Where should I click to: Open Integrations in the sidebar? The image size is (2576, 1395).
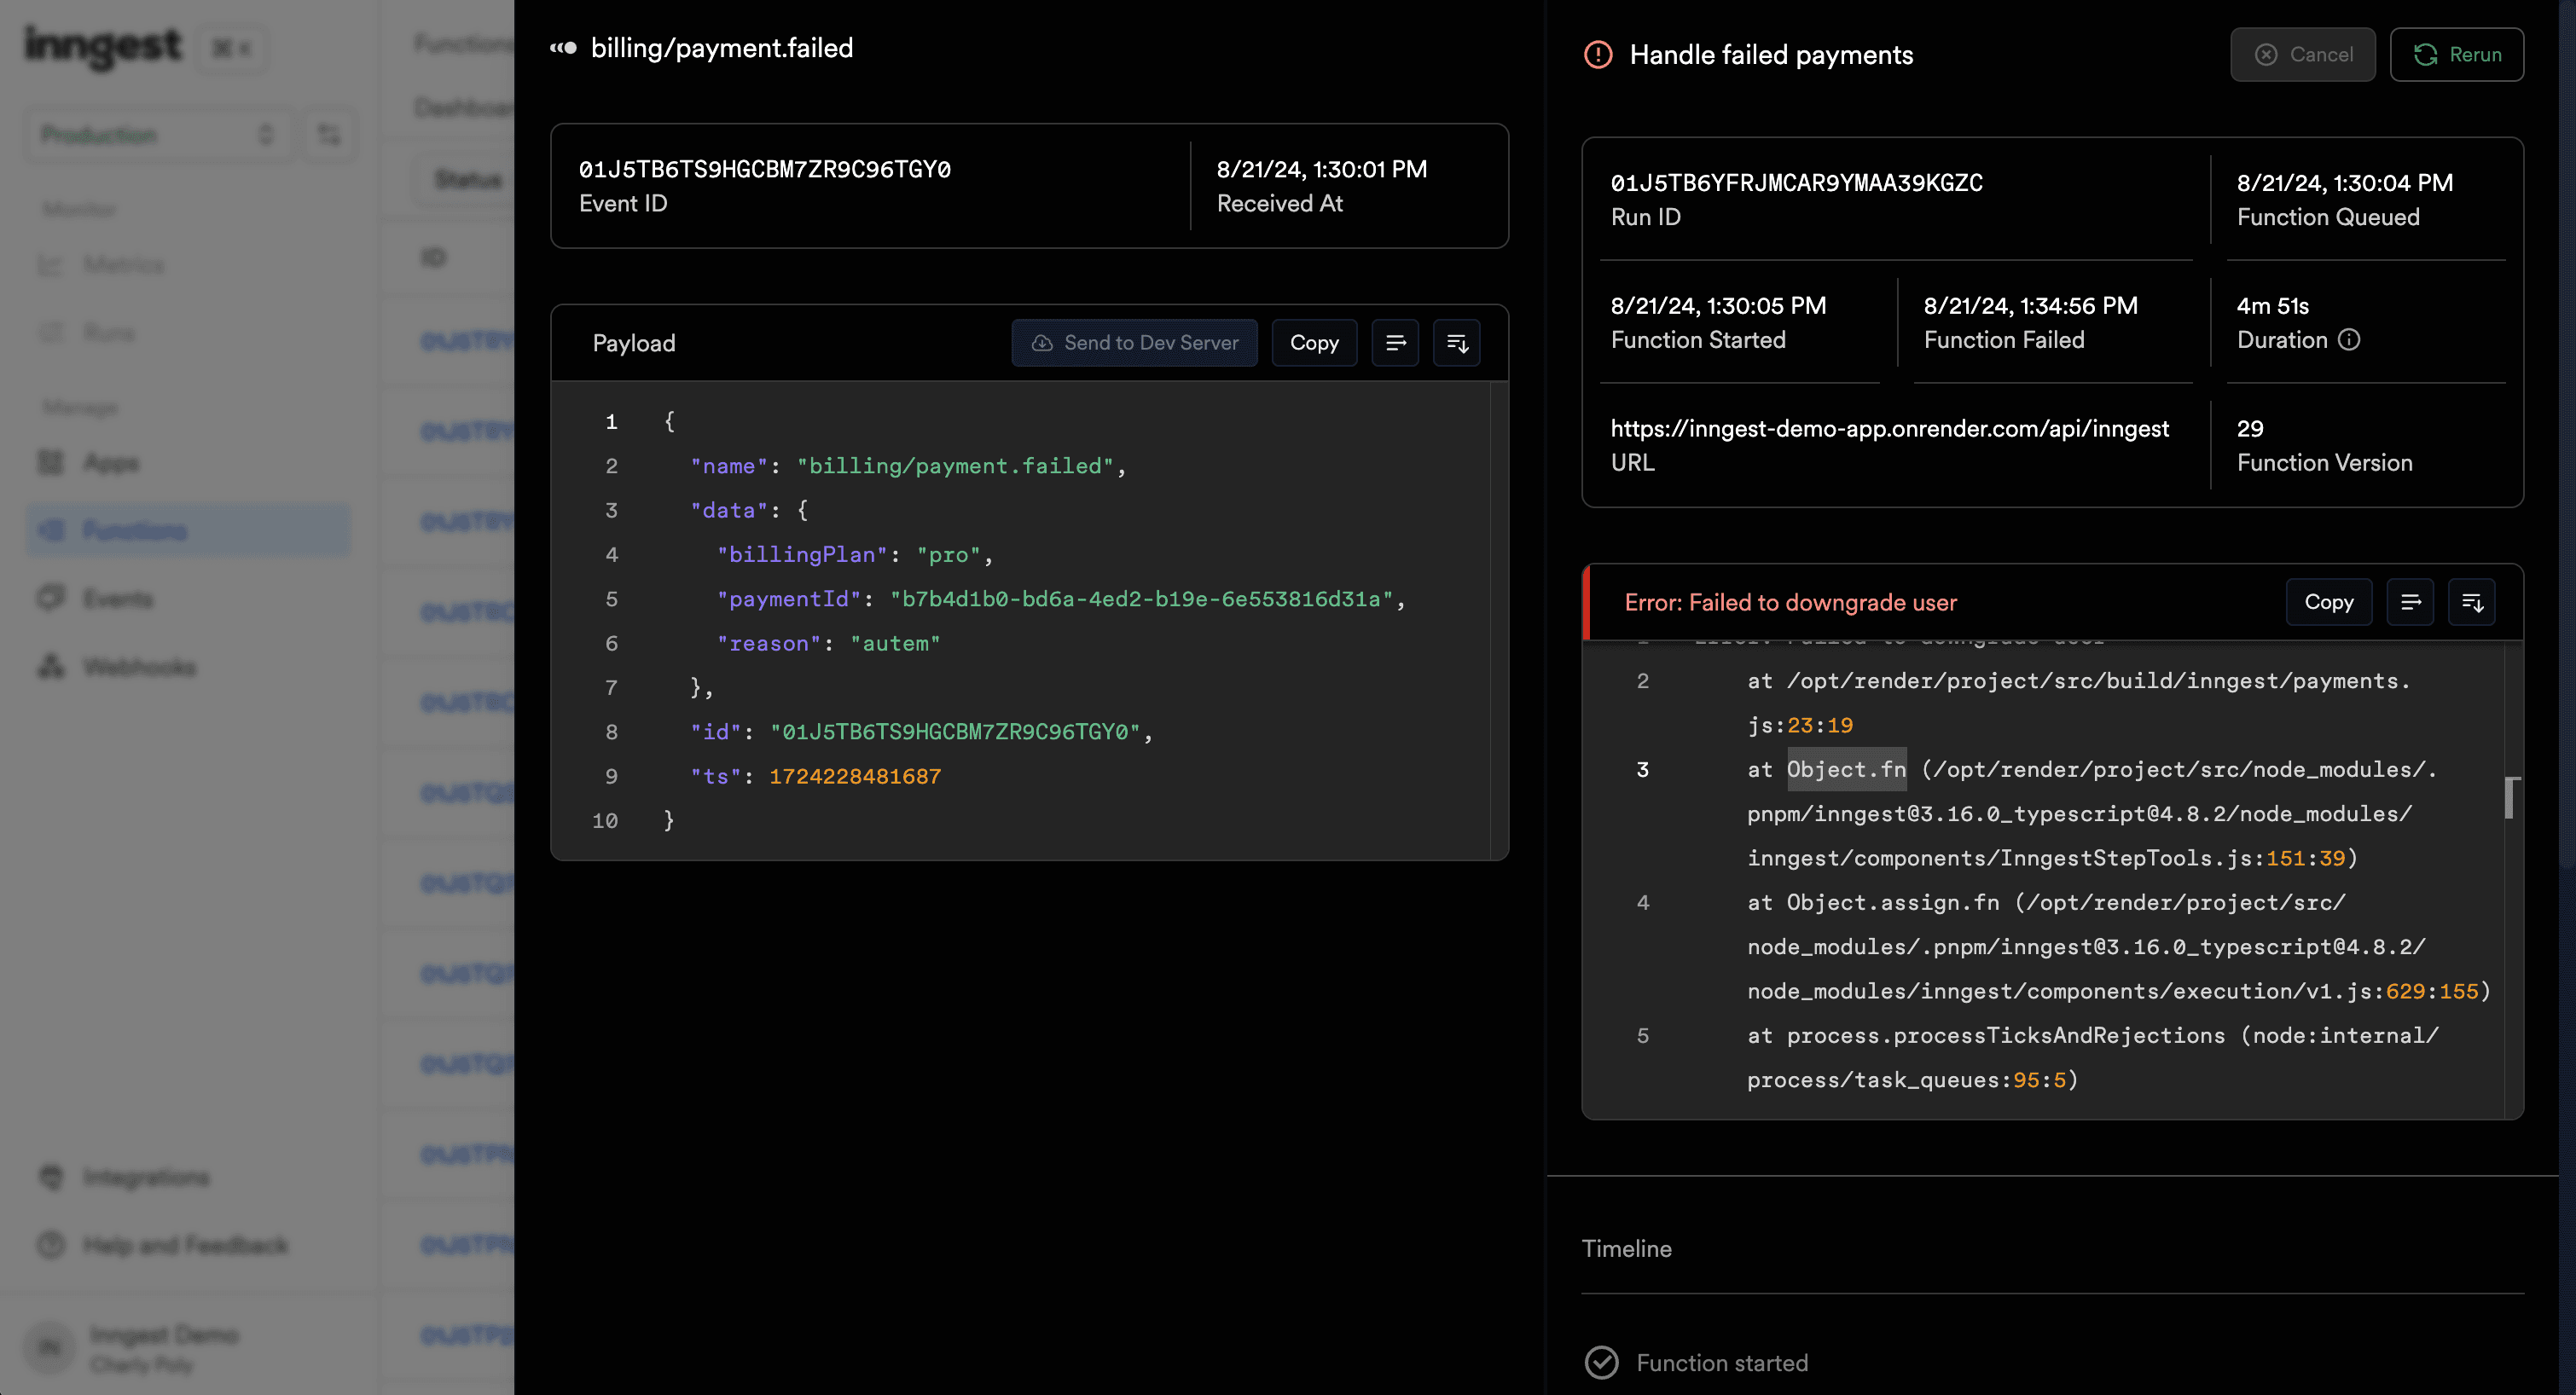point(188,1177)
